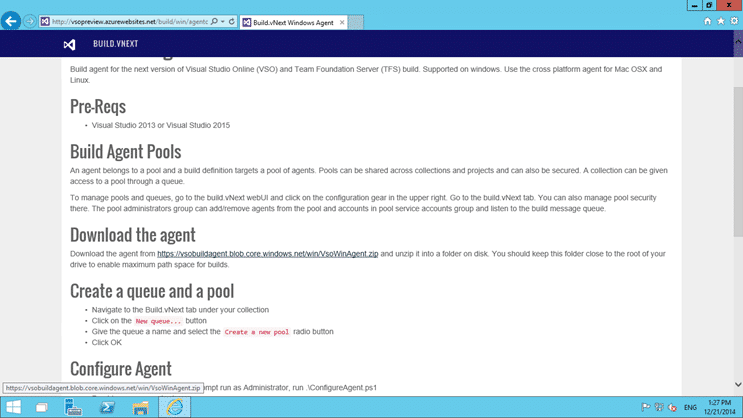Click the browser forward arrow button

coord(29,22)
